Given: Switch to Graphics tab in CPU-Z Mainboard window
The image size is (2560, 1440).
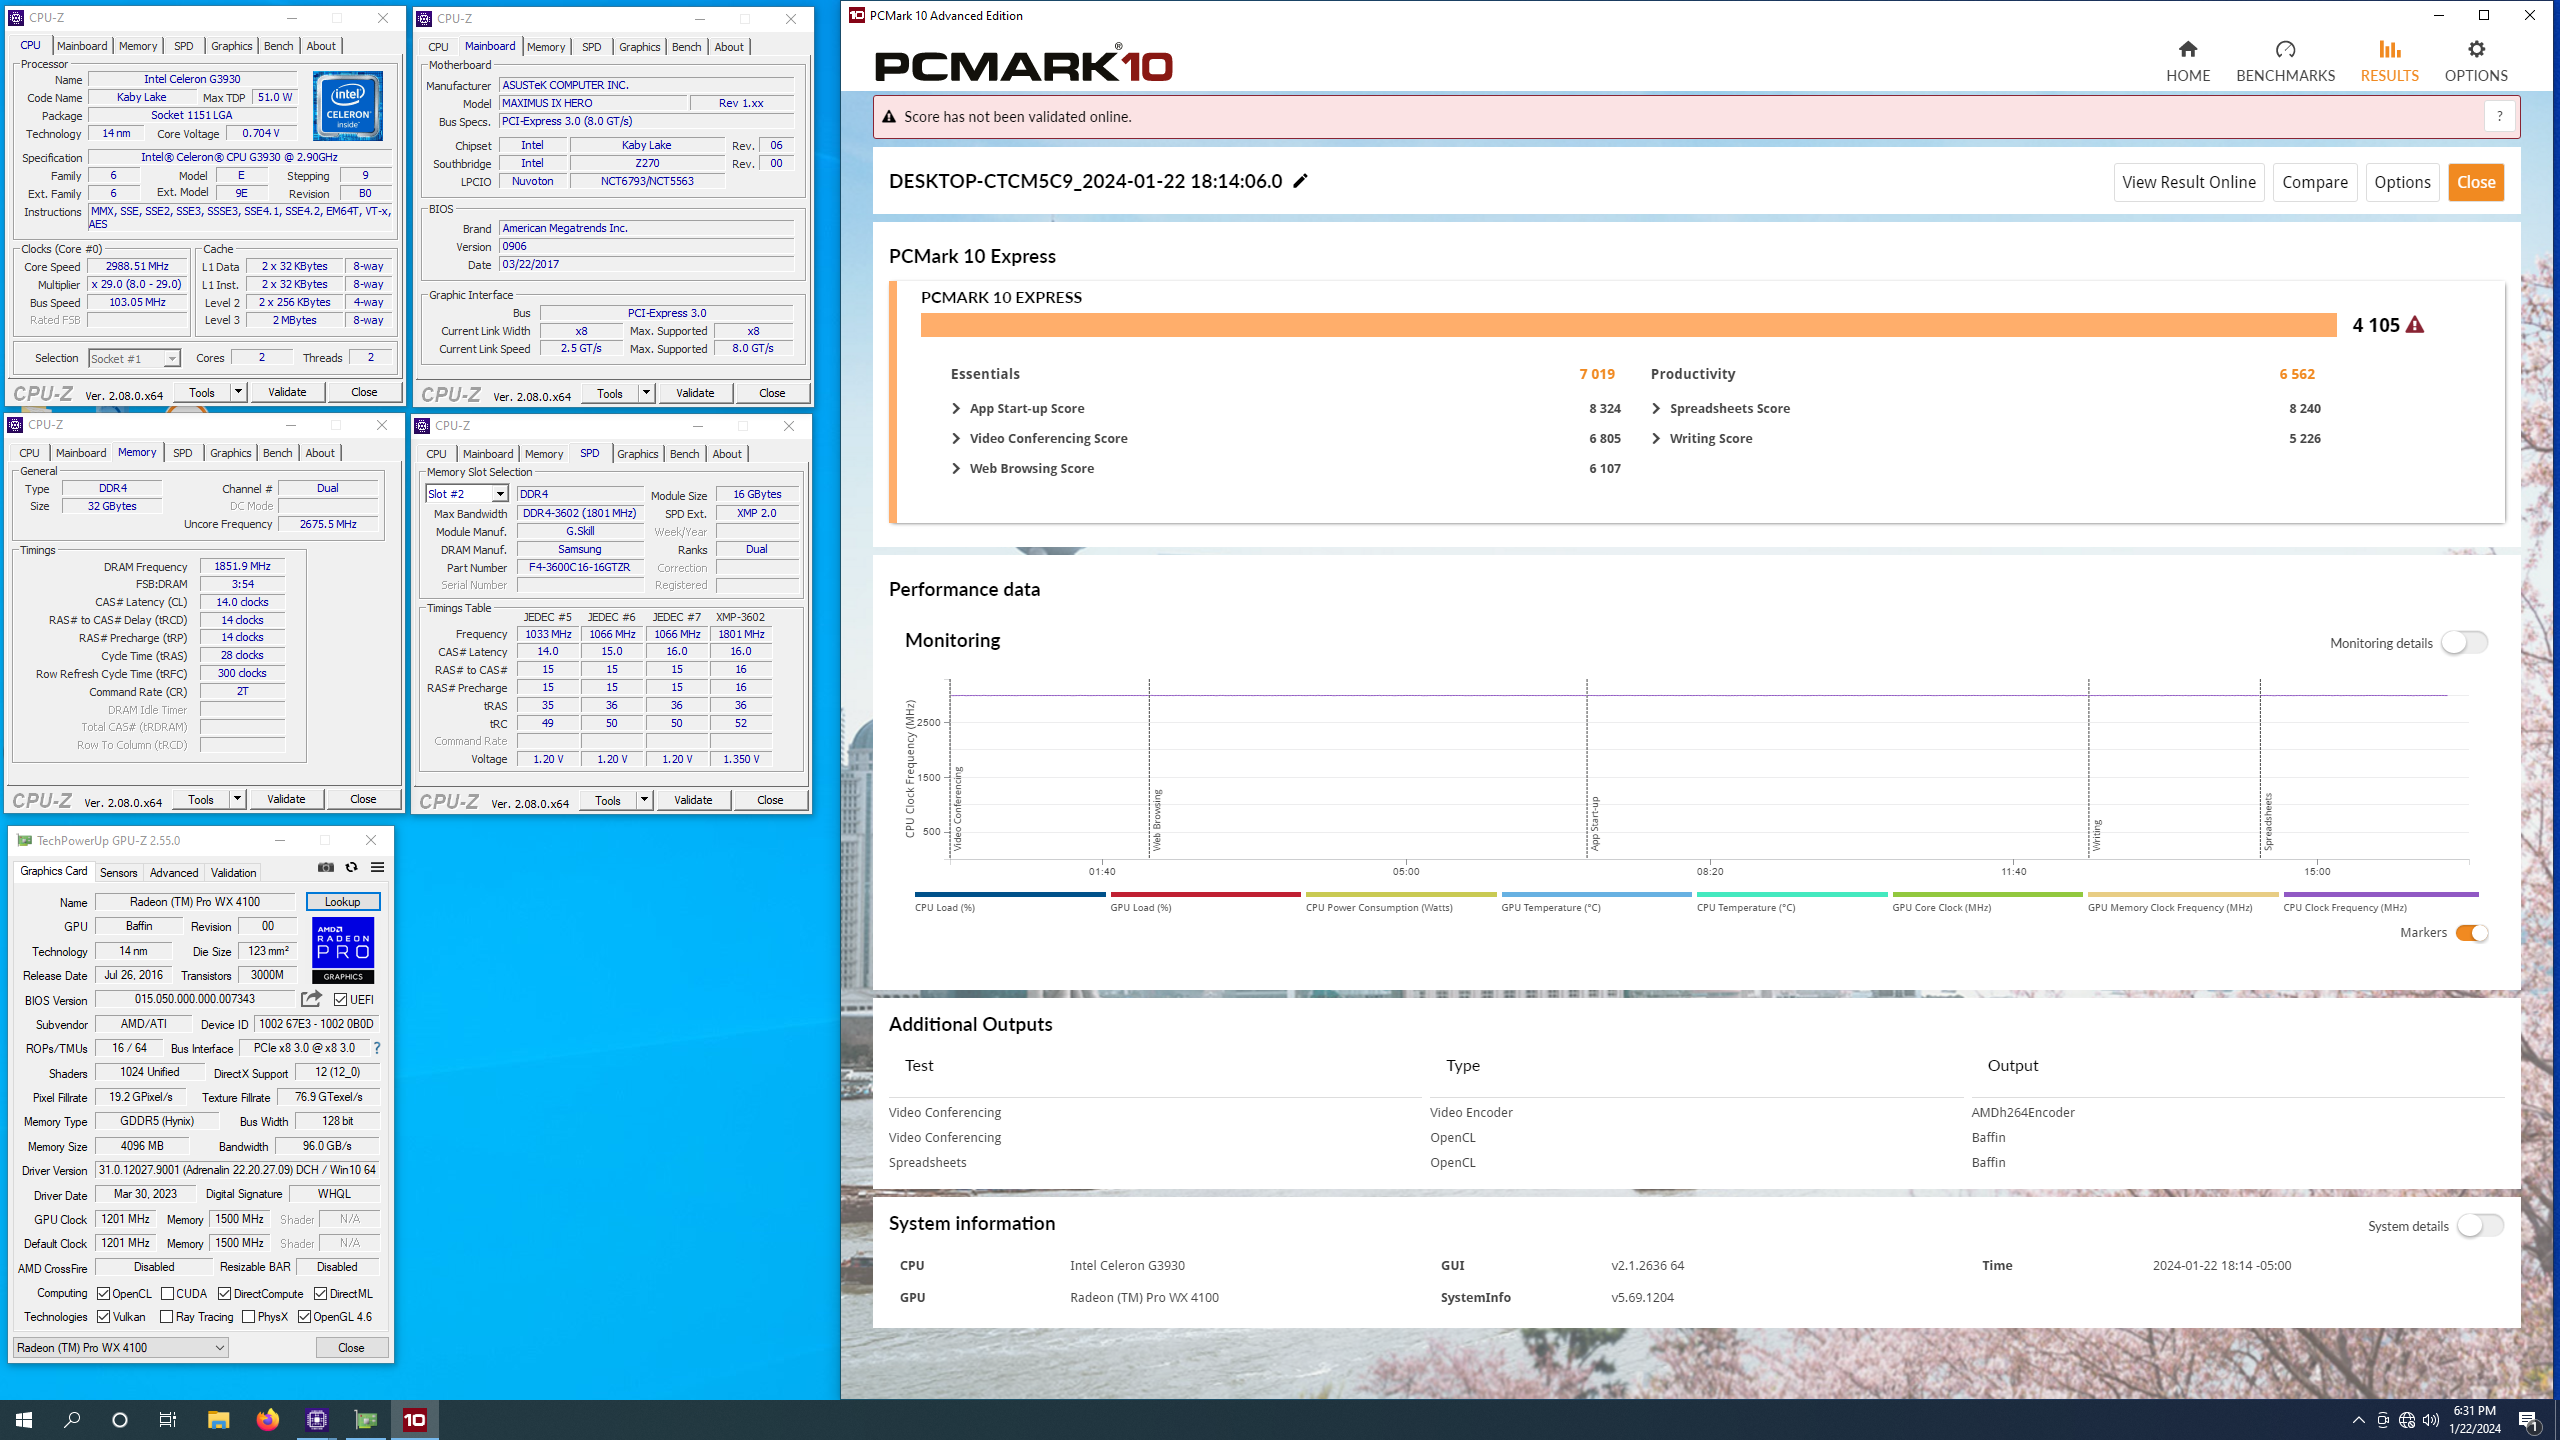Looking at the screenshot, I should click(639, 47).
